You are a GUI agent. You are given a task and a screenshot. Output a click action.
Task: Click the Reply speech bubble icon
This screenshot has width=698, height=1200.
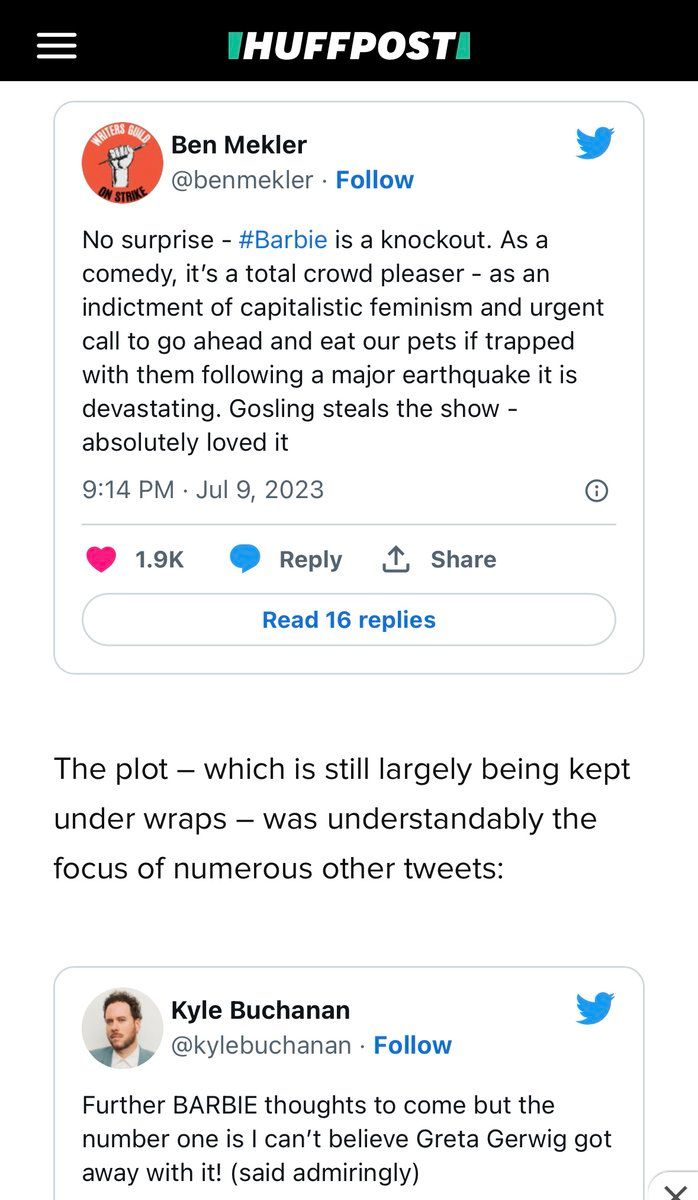point(245,559)
